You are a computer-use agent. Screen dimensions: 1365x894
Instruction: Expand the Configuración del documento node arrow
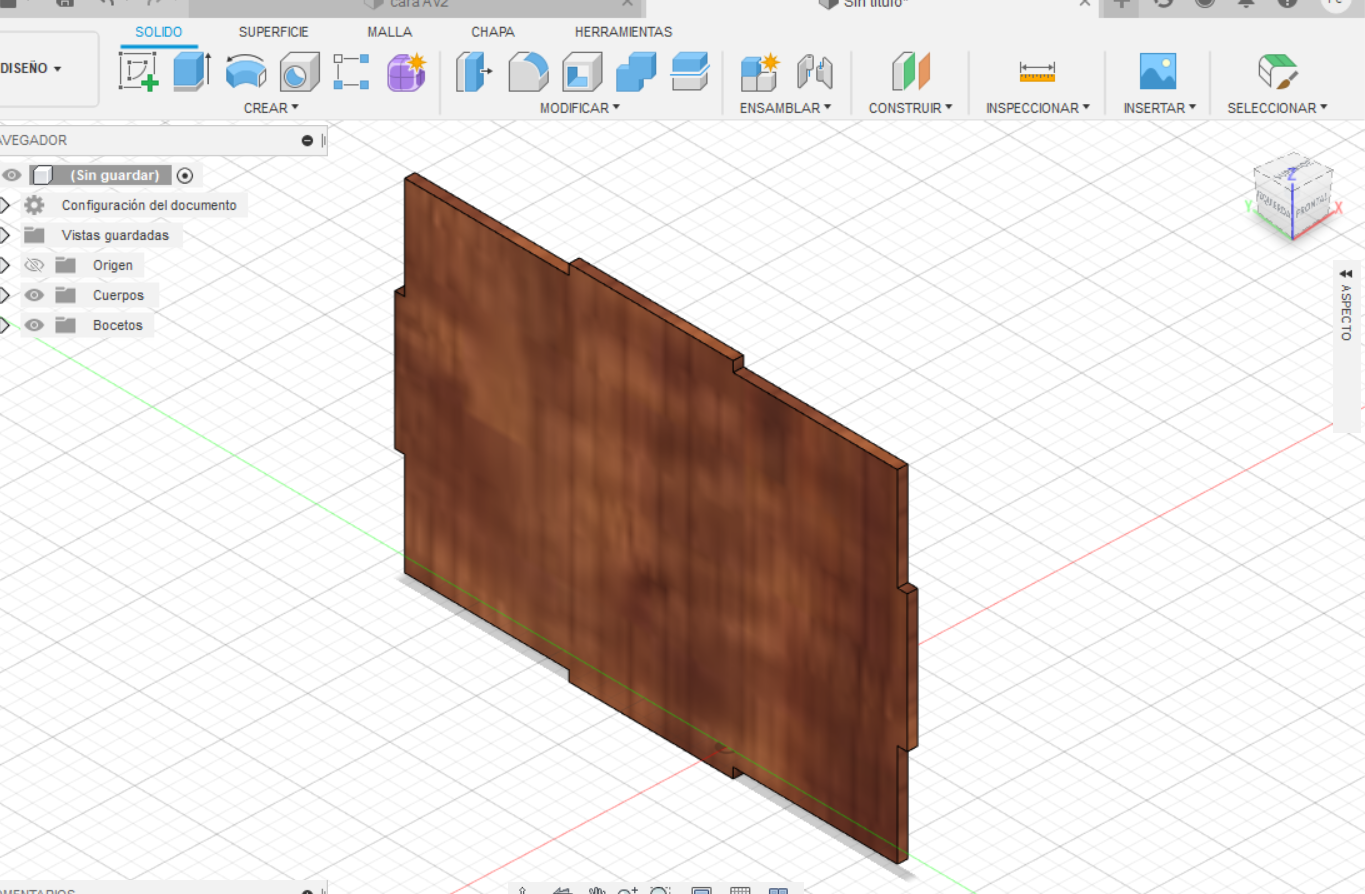[x=4, y=205]
